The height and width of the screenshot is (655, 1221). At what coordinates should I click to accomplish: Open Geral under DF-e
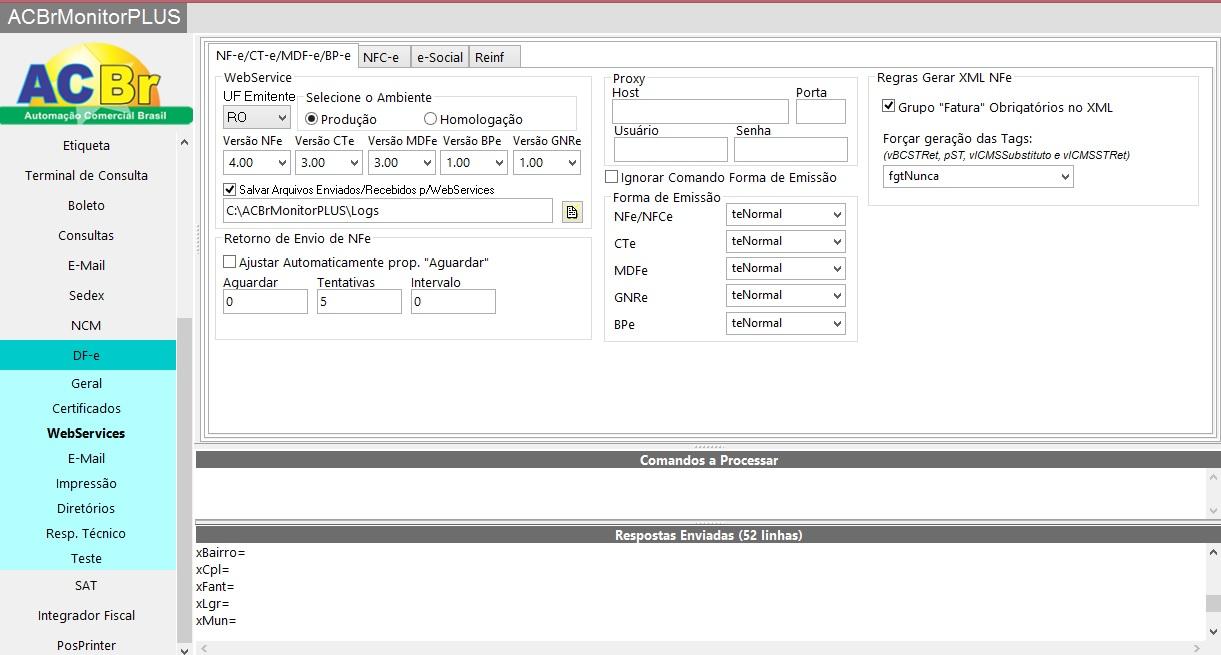click(87, 383)
